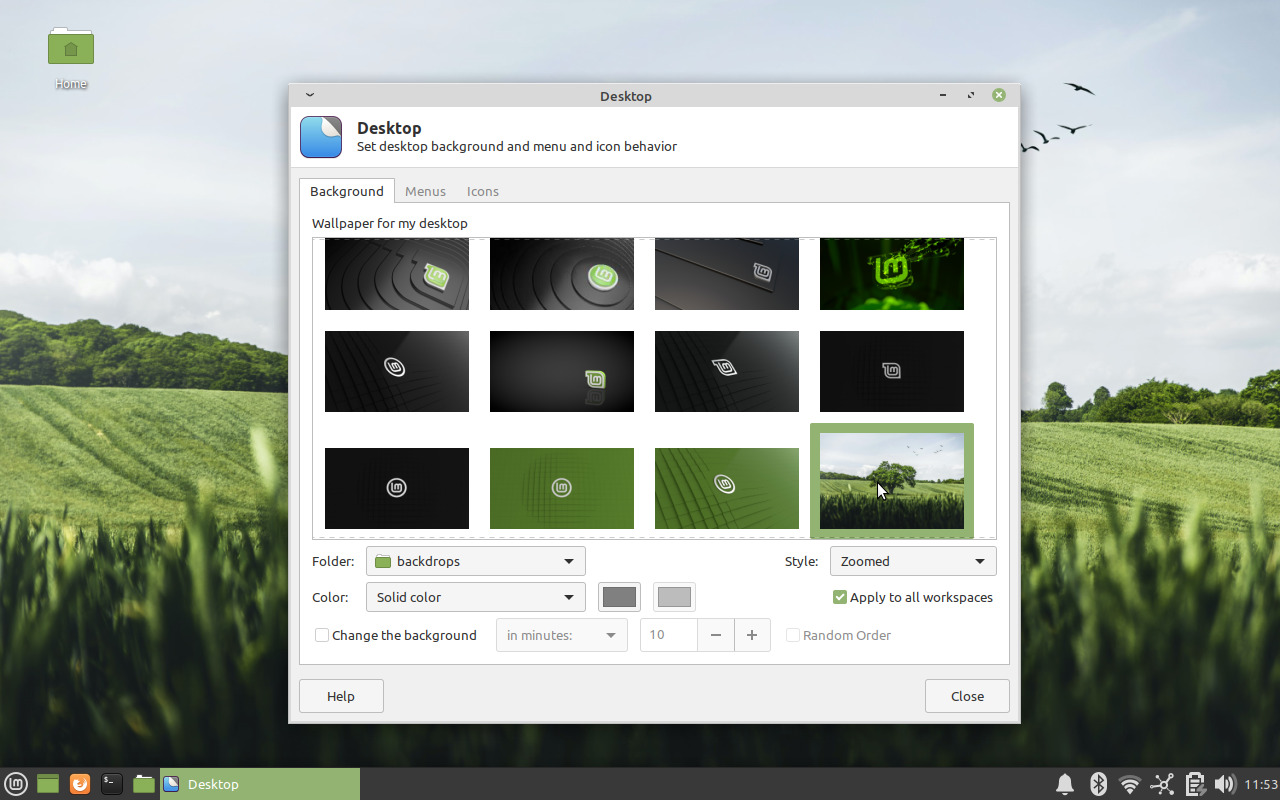The width and height of the screenshot is (1280, 800).
Task: Select the Background tab
Action: tap(347, 191)
